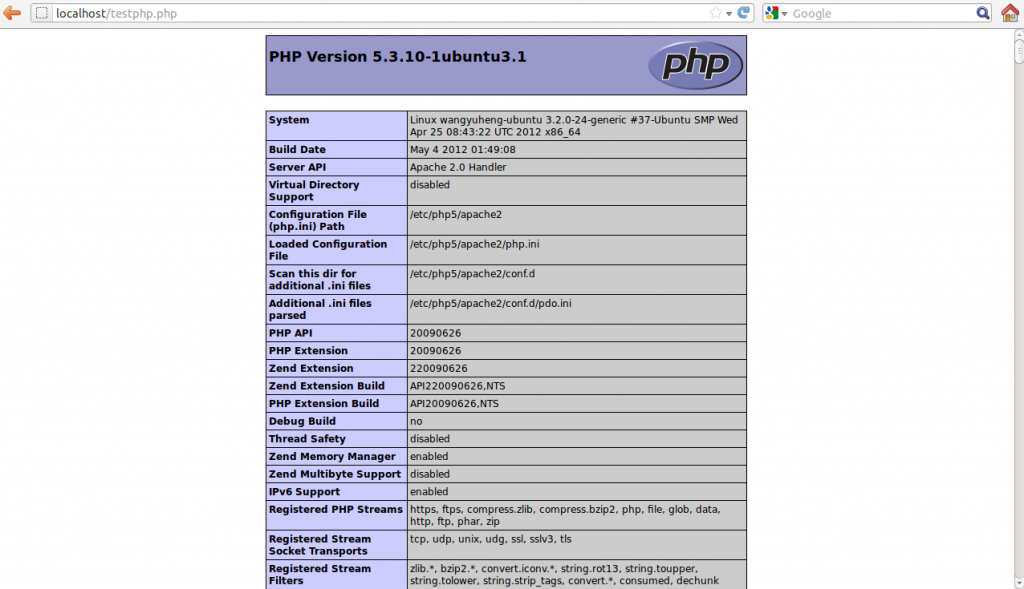Image resolution: width=1024 pixels, height=589 pixels.
Task: Click the "Apache 2.0 Handler" value
Action: pyautogui.click(x=458, y=167)
